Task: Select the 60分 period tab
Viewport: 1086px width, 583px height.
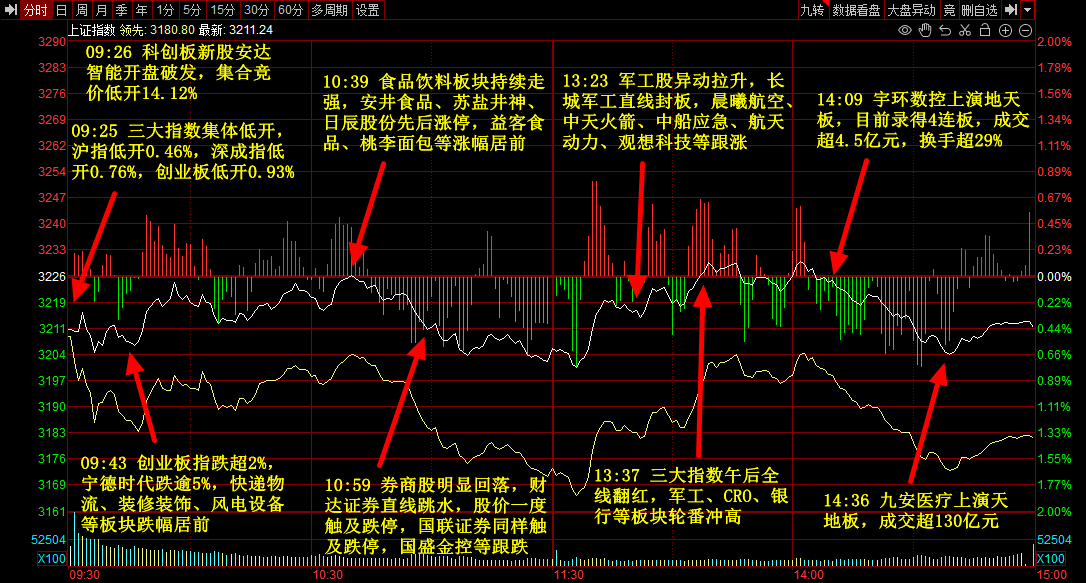Action: 290,10
